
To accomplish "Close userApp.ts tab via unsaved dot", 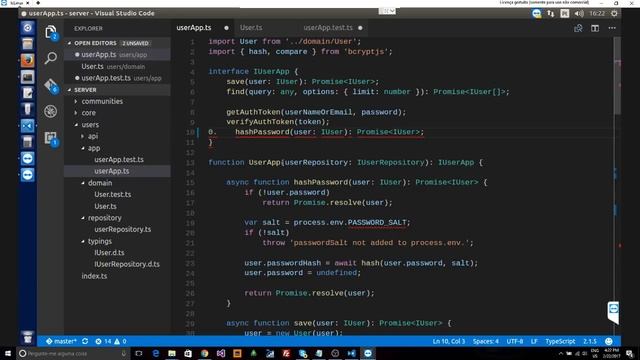I will [x=226, y=28].
